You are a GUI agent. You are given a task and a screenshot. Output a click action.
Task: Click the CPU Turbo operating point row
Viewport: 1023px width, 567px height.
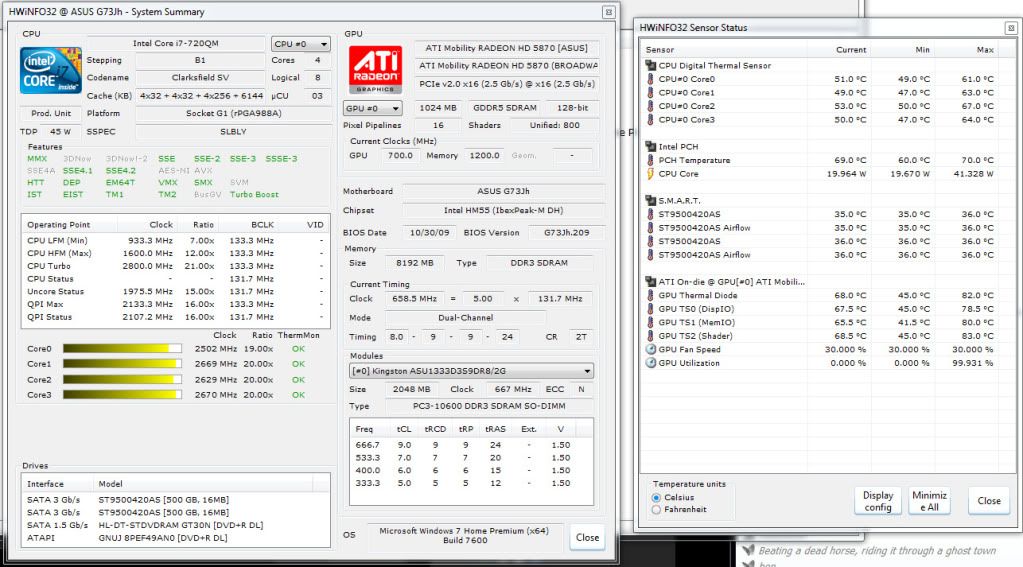[x=176, y=266]
